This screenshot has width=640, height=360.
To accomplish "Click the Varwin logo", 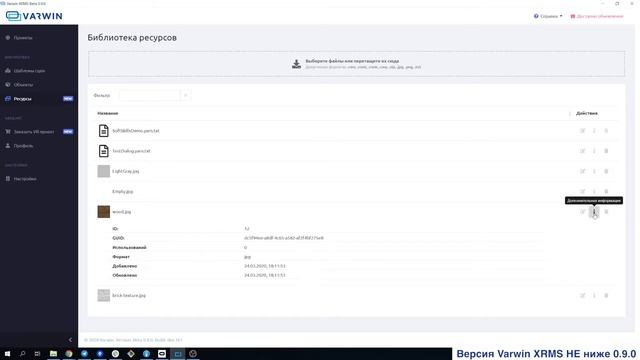I will pyautogui.click(x=34, y=16).
